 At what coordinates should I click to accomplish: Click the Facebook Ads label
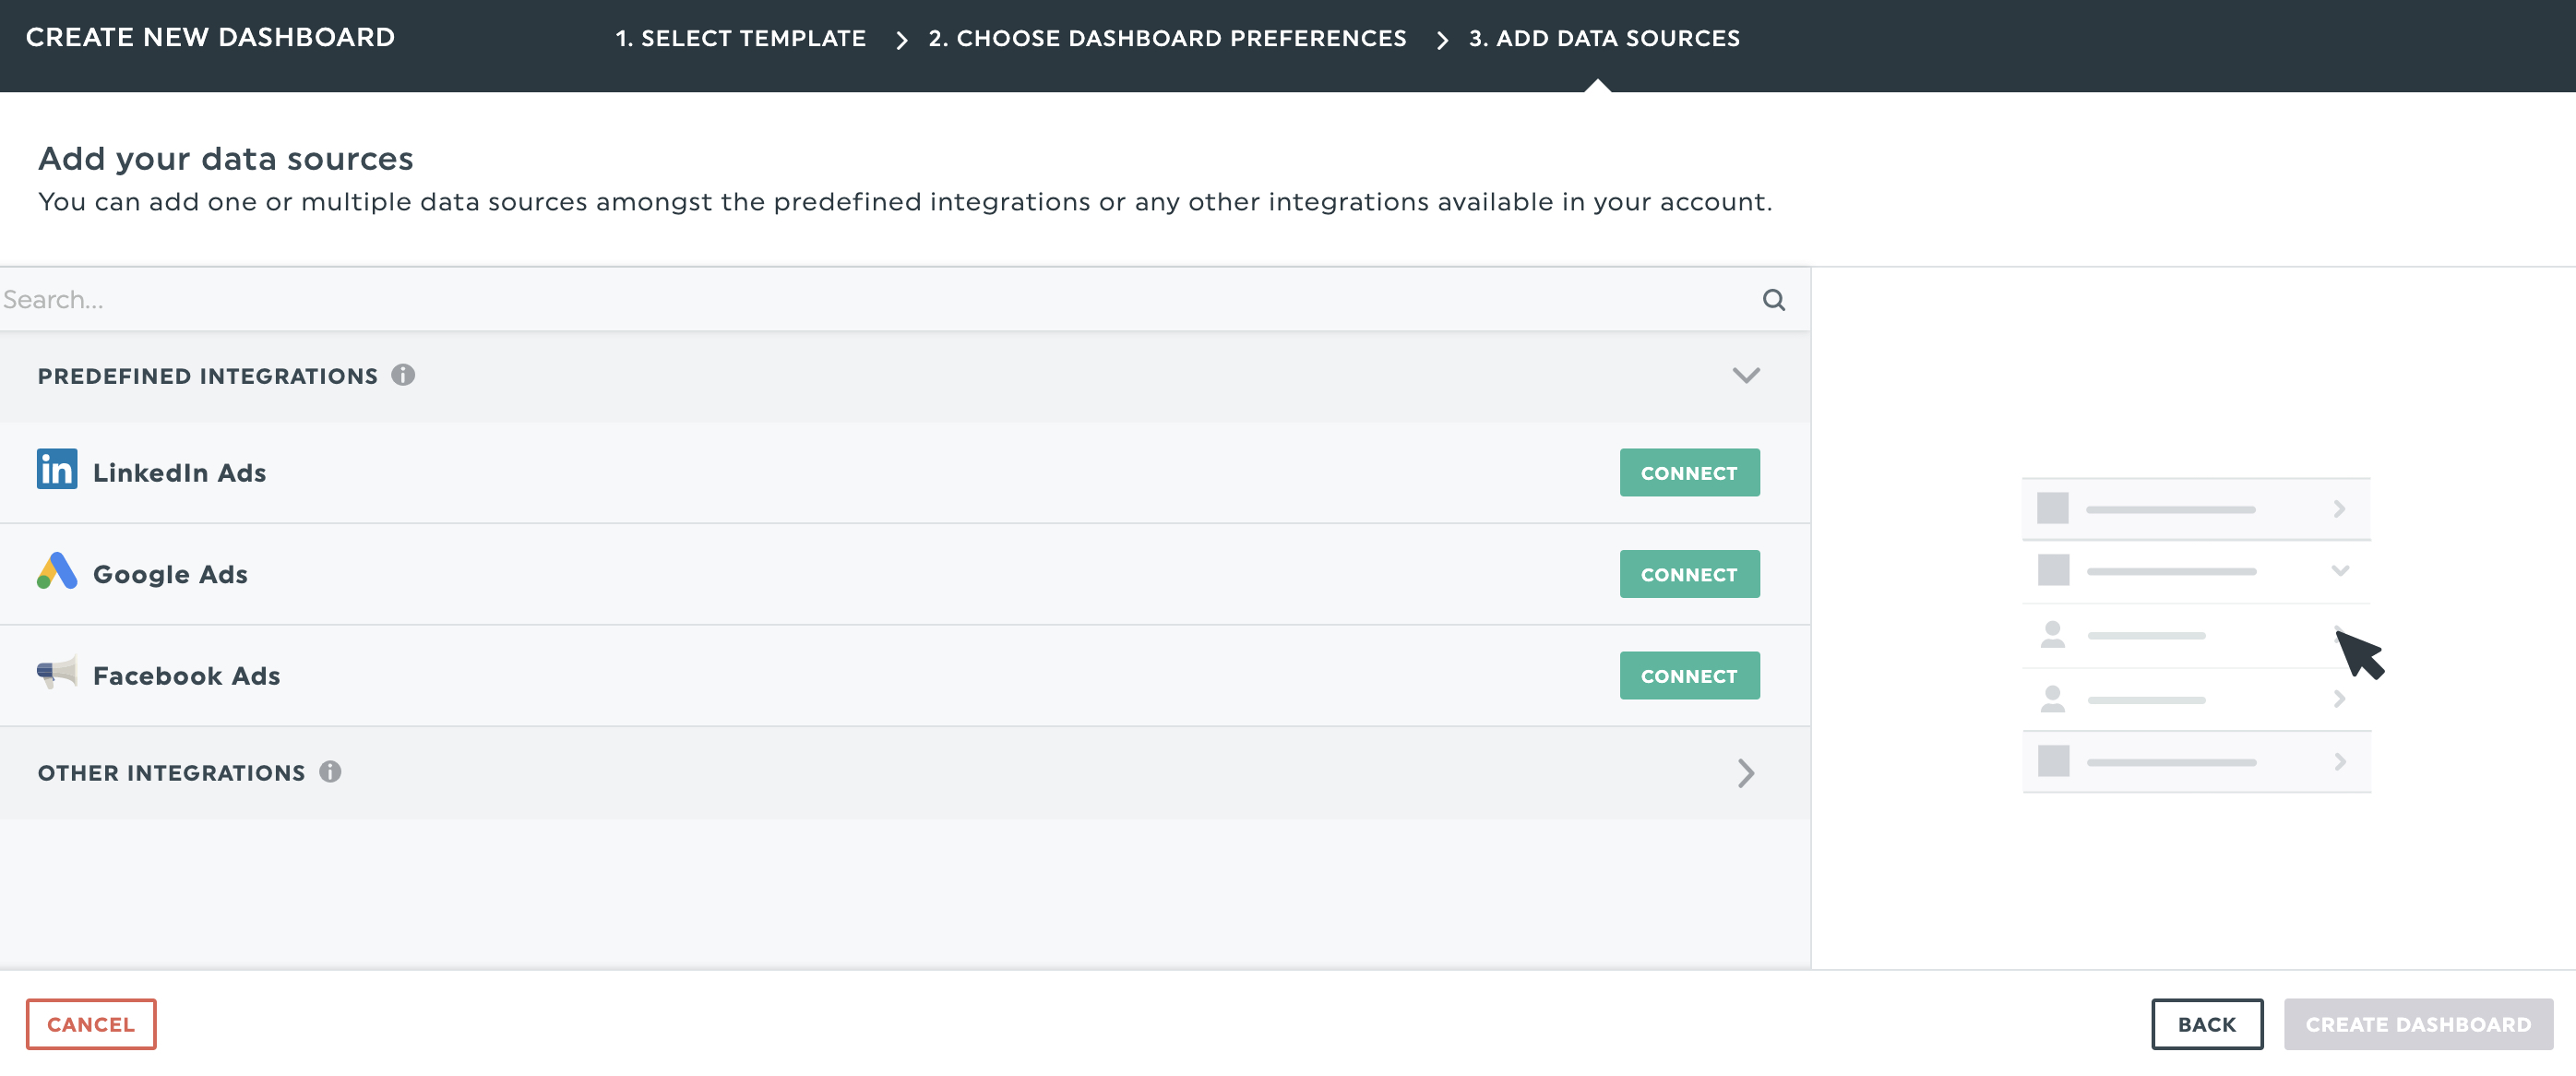point(187,676)
